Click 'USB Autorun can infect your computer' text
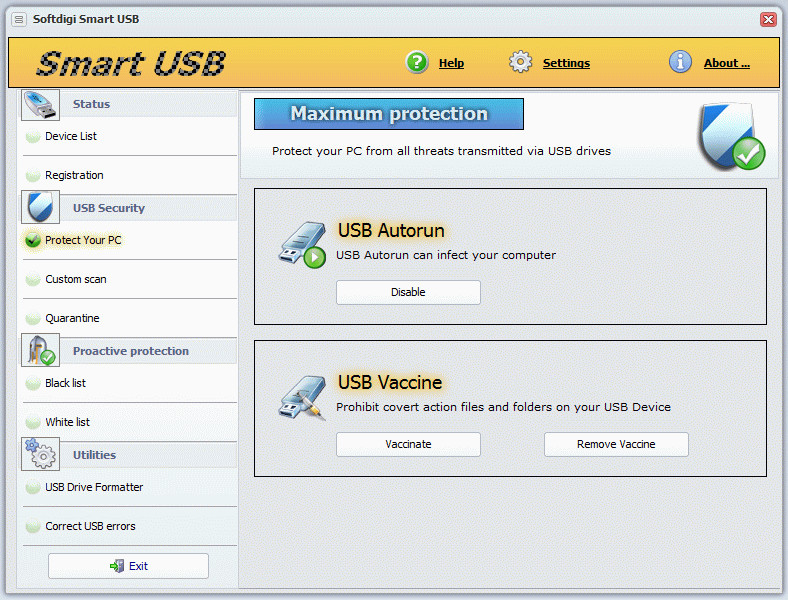Viewport: 788px width, 600px height. pos(446,255)
